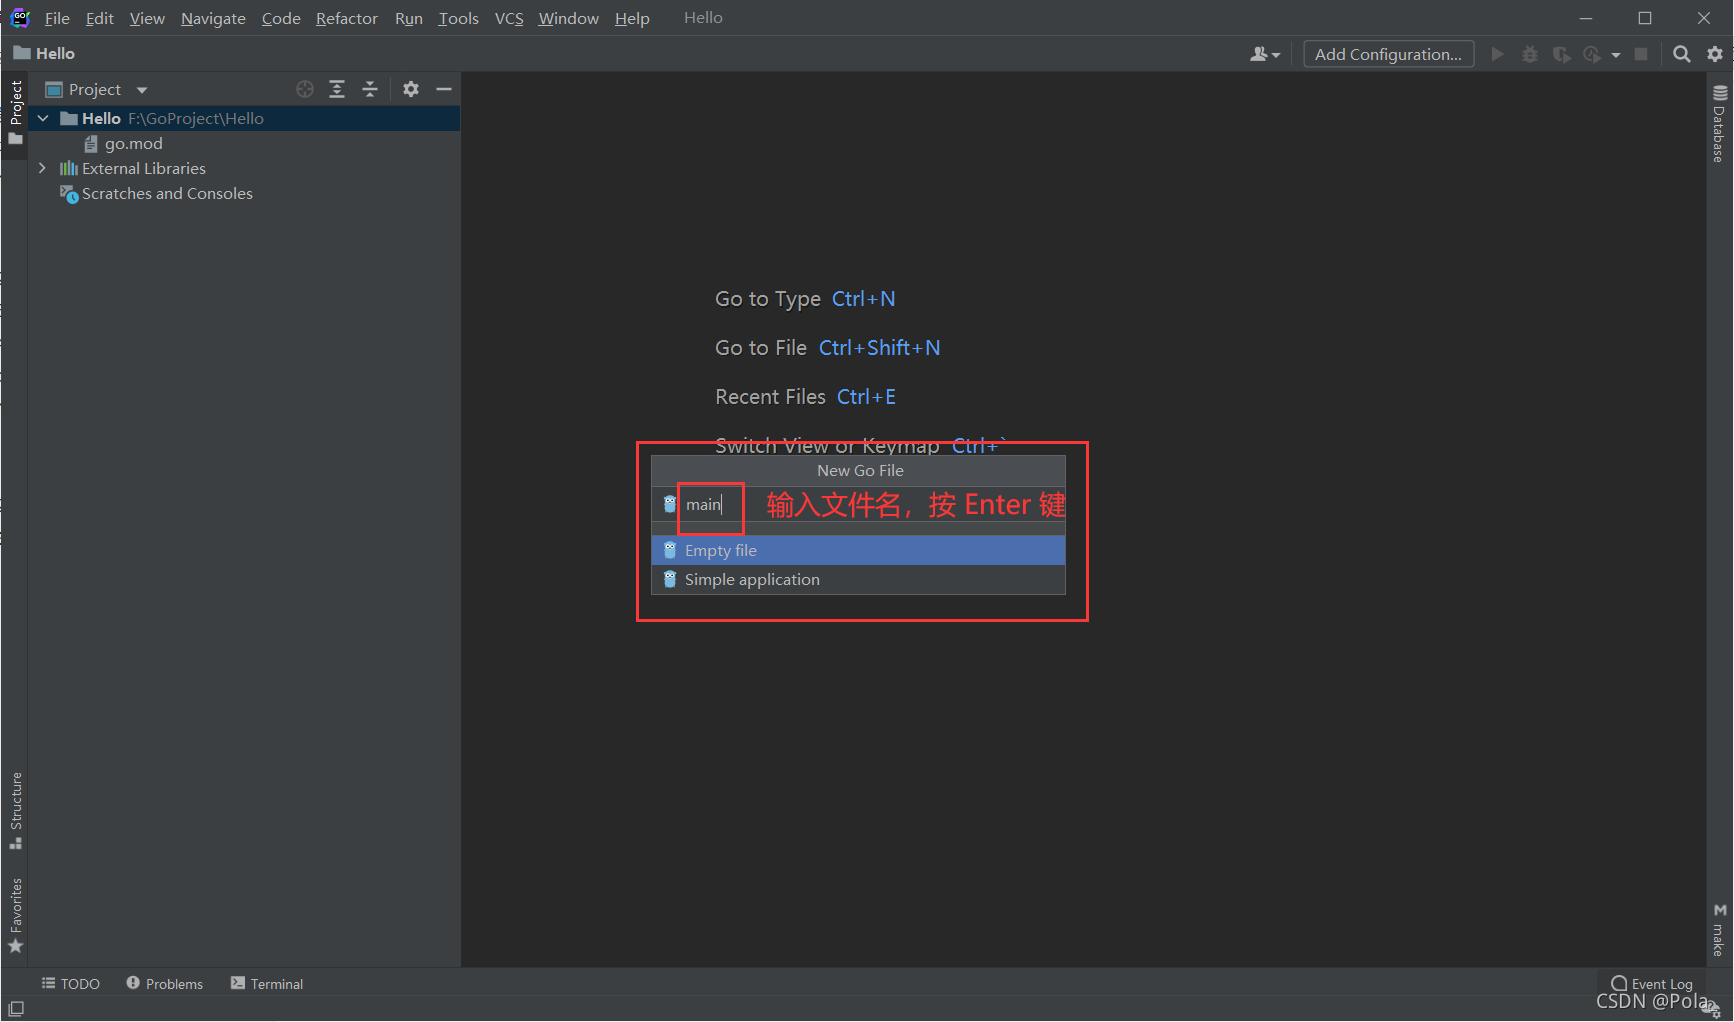Click Collapse All icon in Project panel
Viewport: 1734px width, 1022px height.
click(370, 89)
